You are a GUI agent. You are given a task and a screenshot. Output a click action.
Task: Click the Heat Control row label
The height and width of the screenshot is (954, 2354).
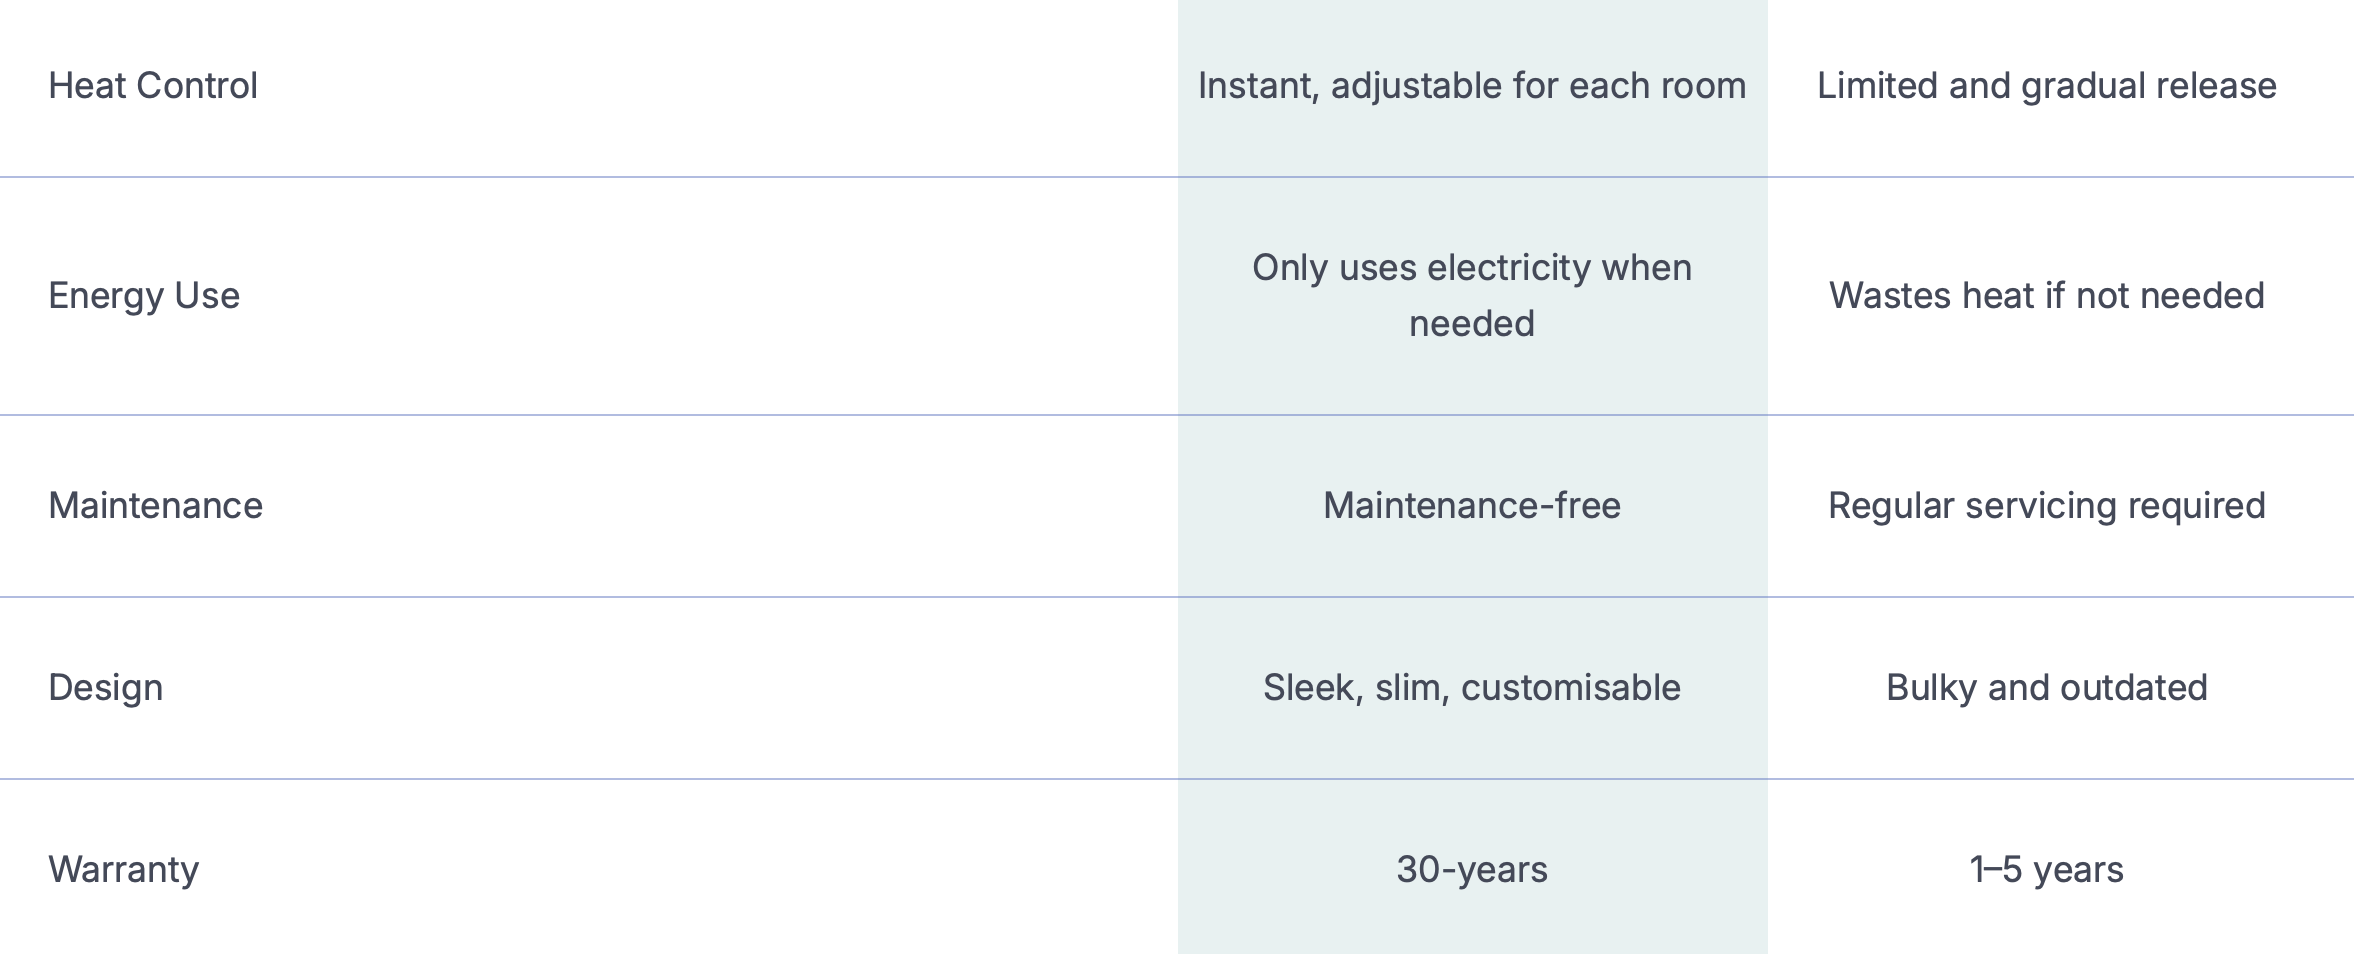(153, 86)
